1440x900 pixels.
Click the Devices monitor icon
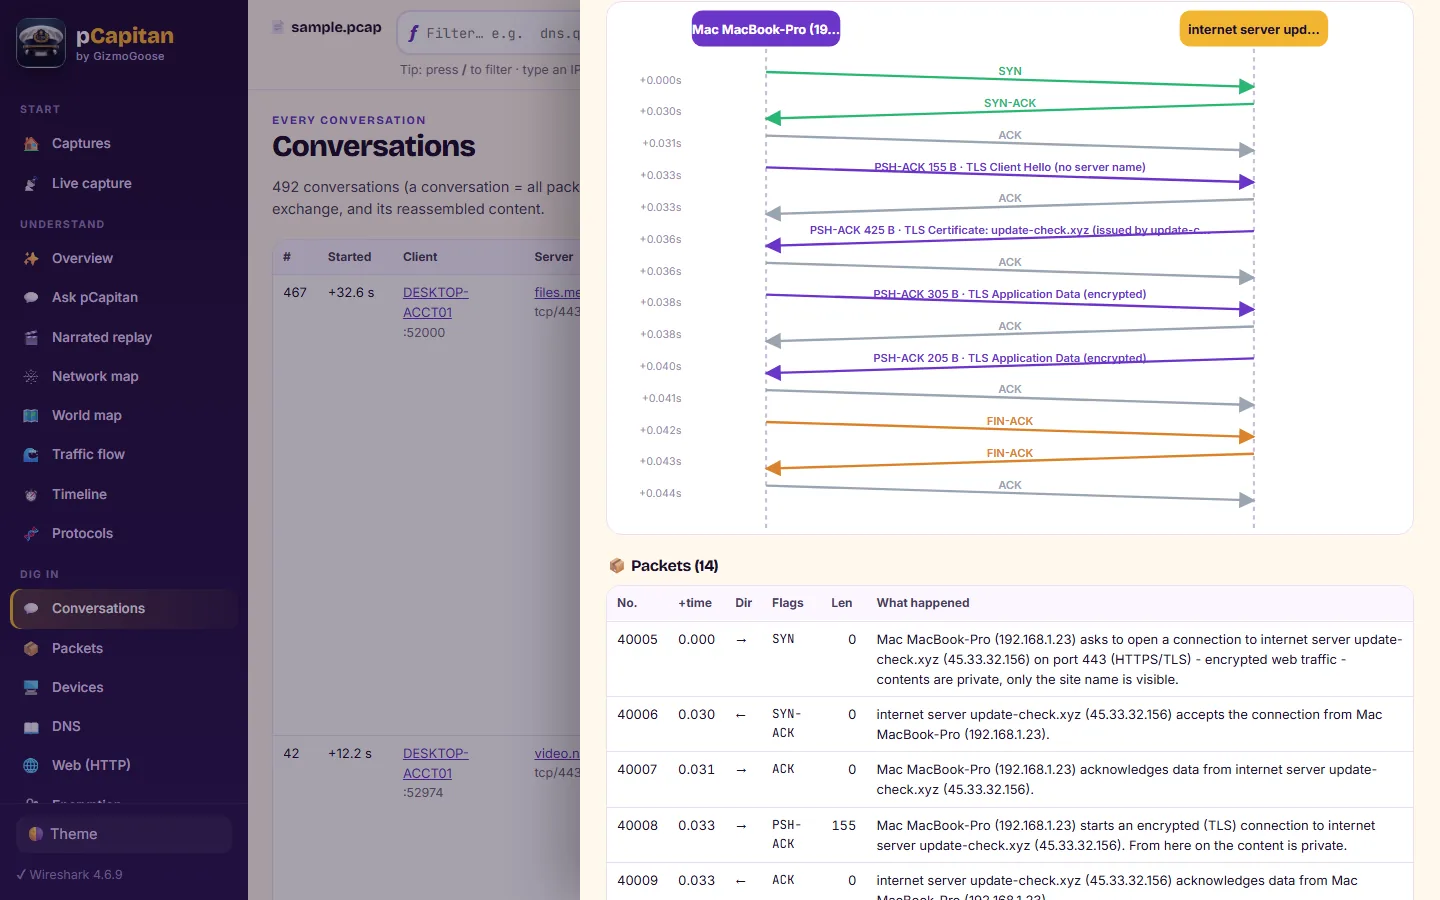pos(31,688)
